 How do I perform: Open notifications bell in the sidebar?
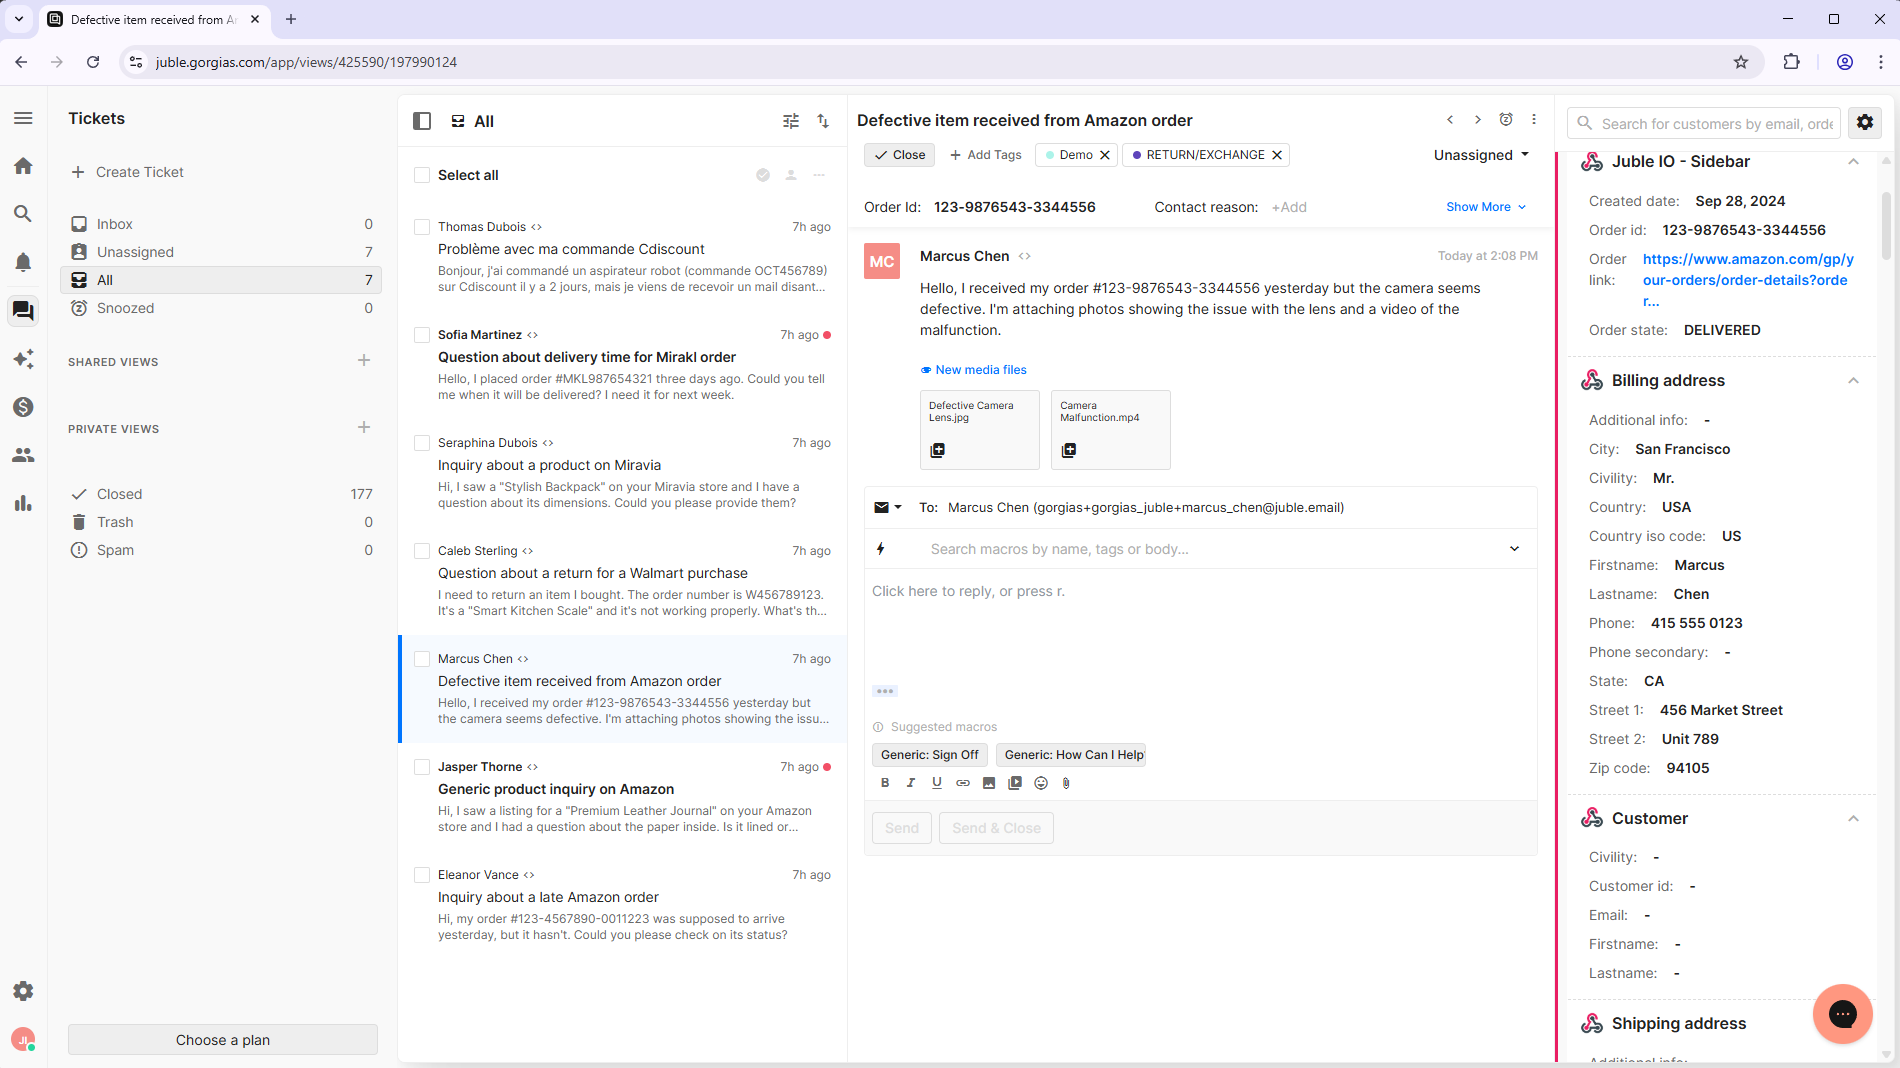click(x=23, y=262)
